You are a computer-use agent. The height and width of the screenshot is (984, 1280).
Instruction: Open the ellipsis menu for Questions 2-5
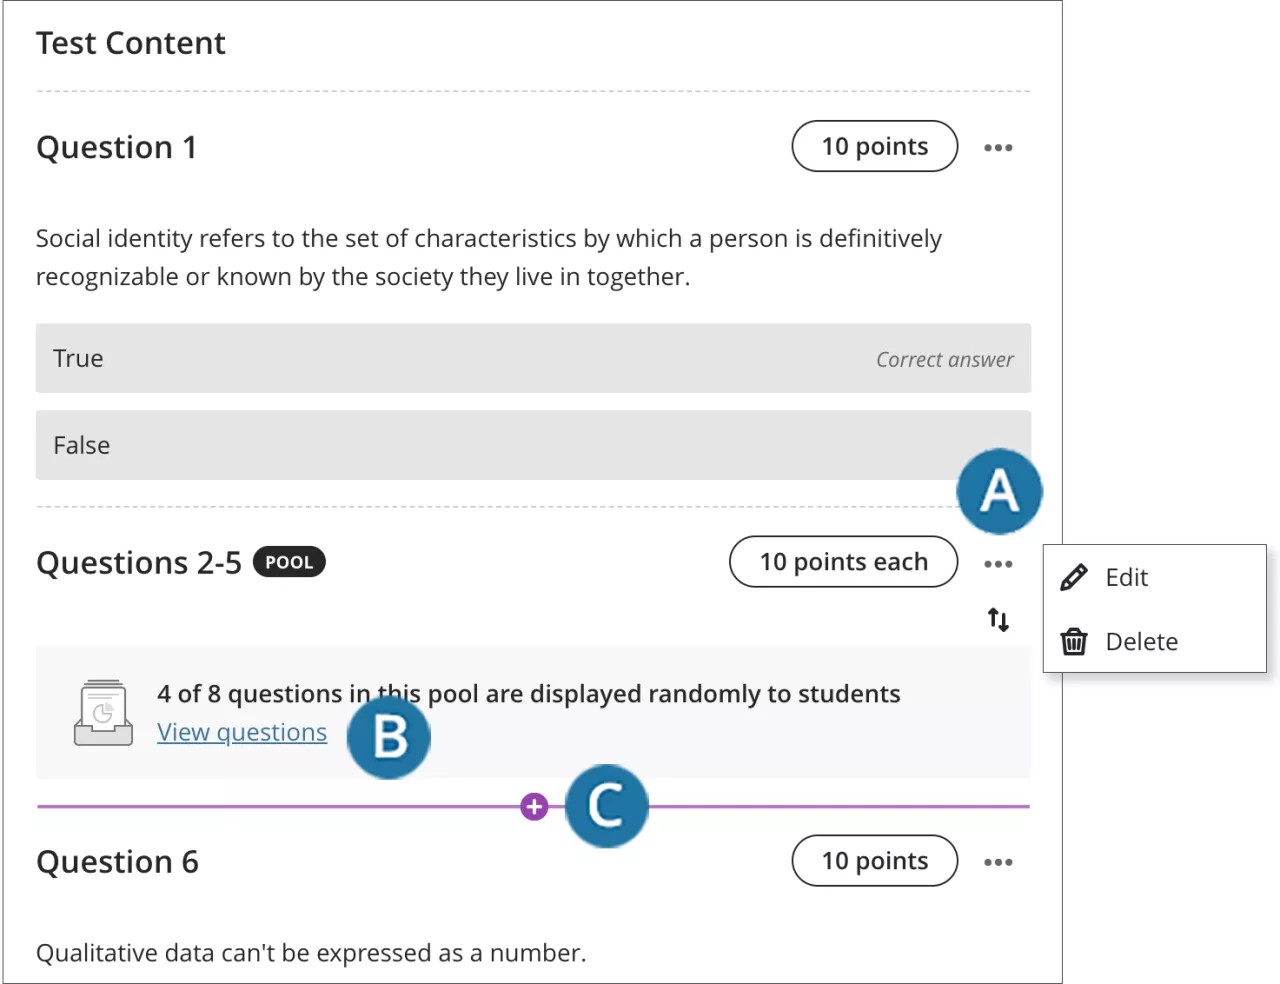coord(998,563)
